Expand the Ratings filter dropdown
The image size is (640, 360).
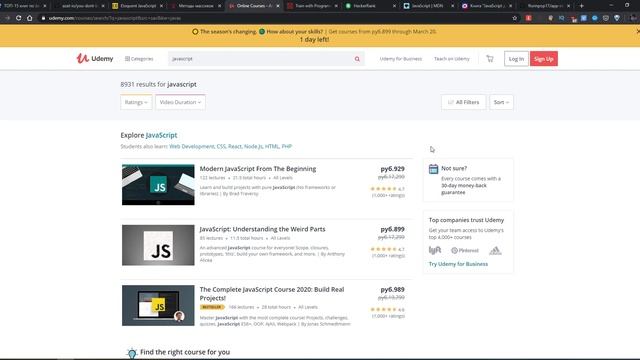(136, 102)
